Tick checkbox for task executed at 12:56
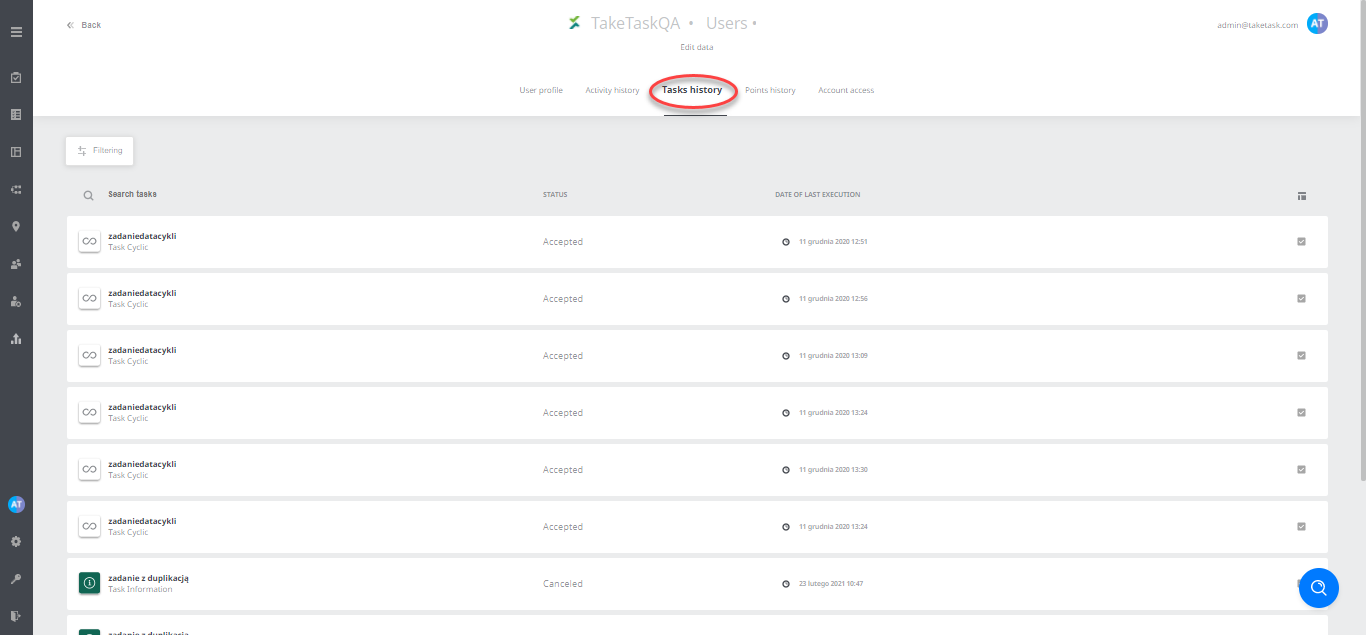 (1301, 298)
